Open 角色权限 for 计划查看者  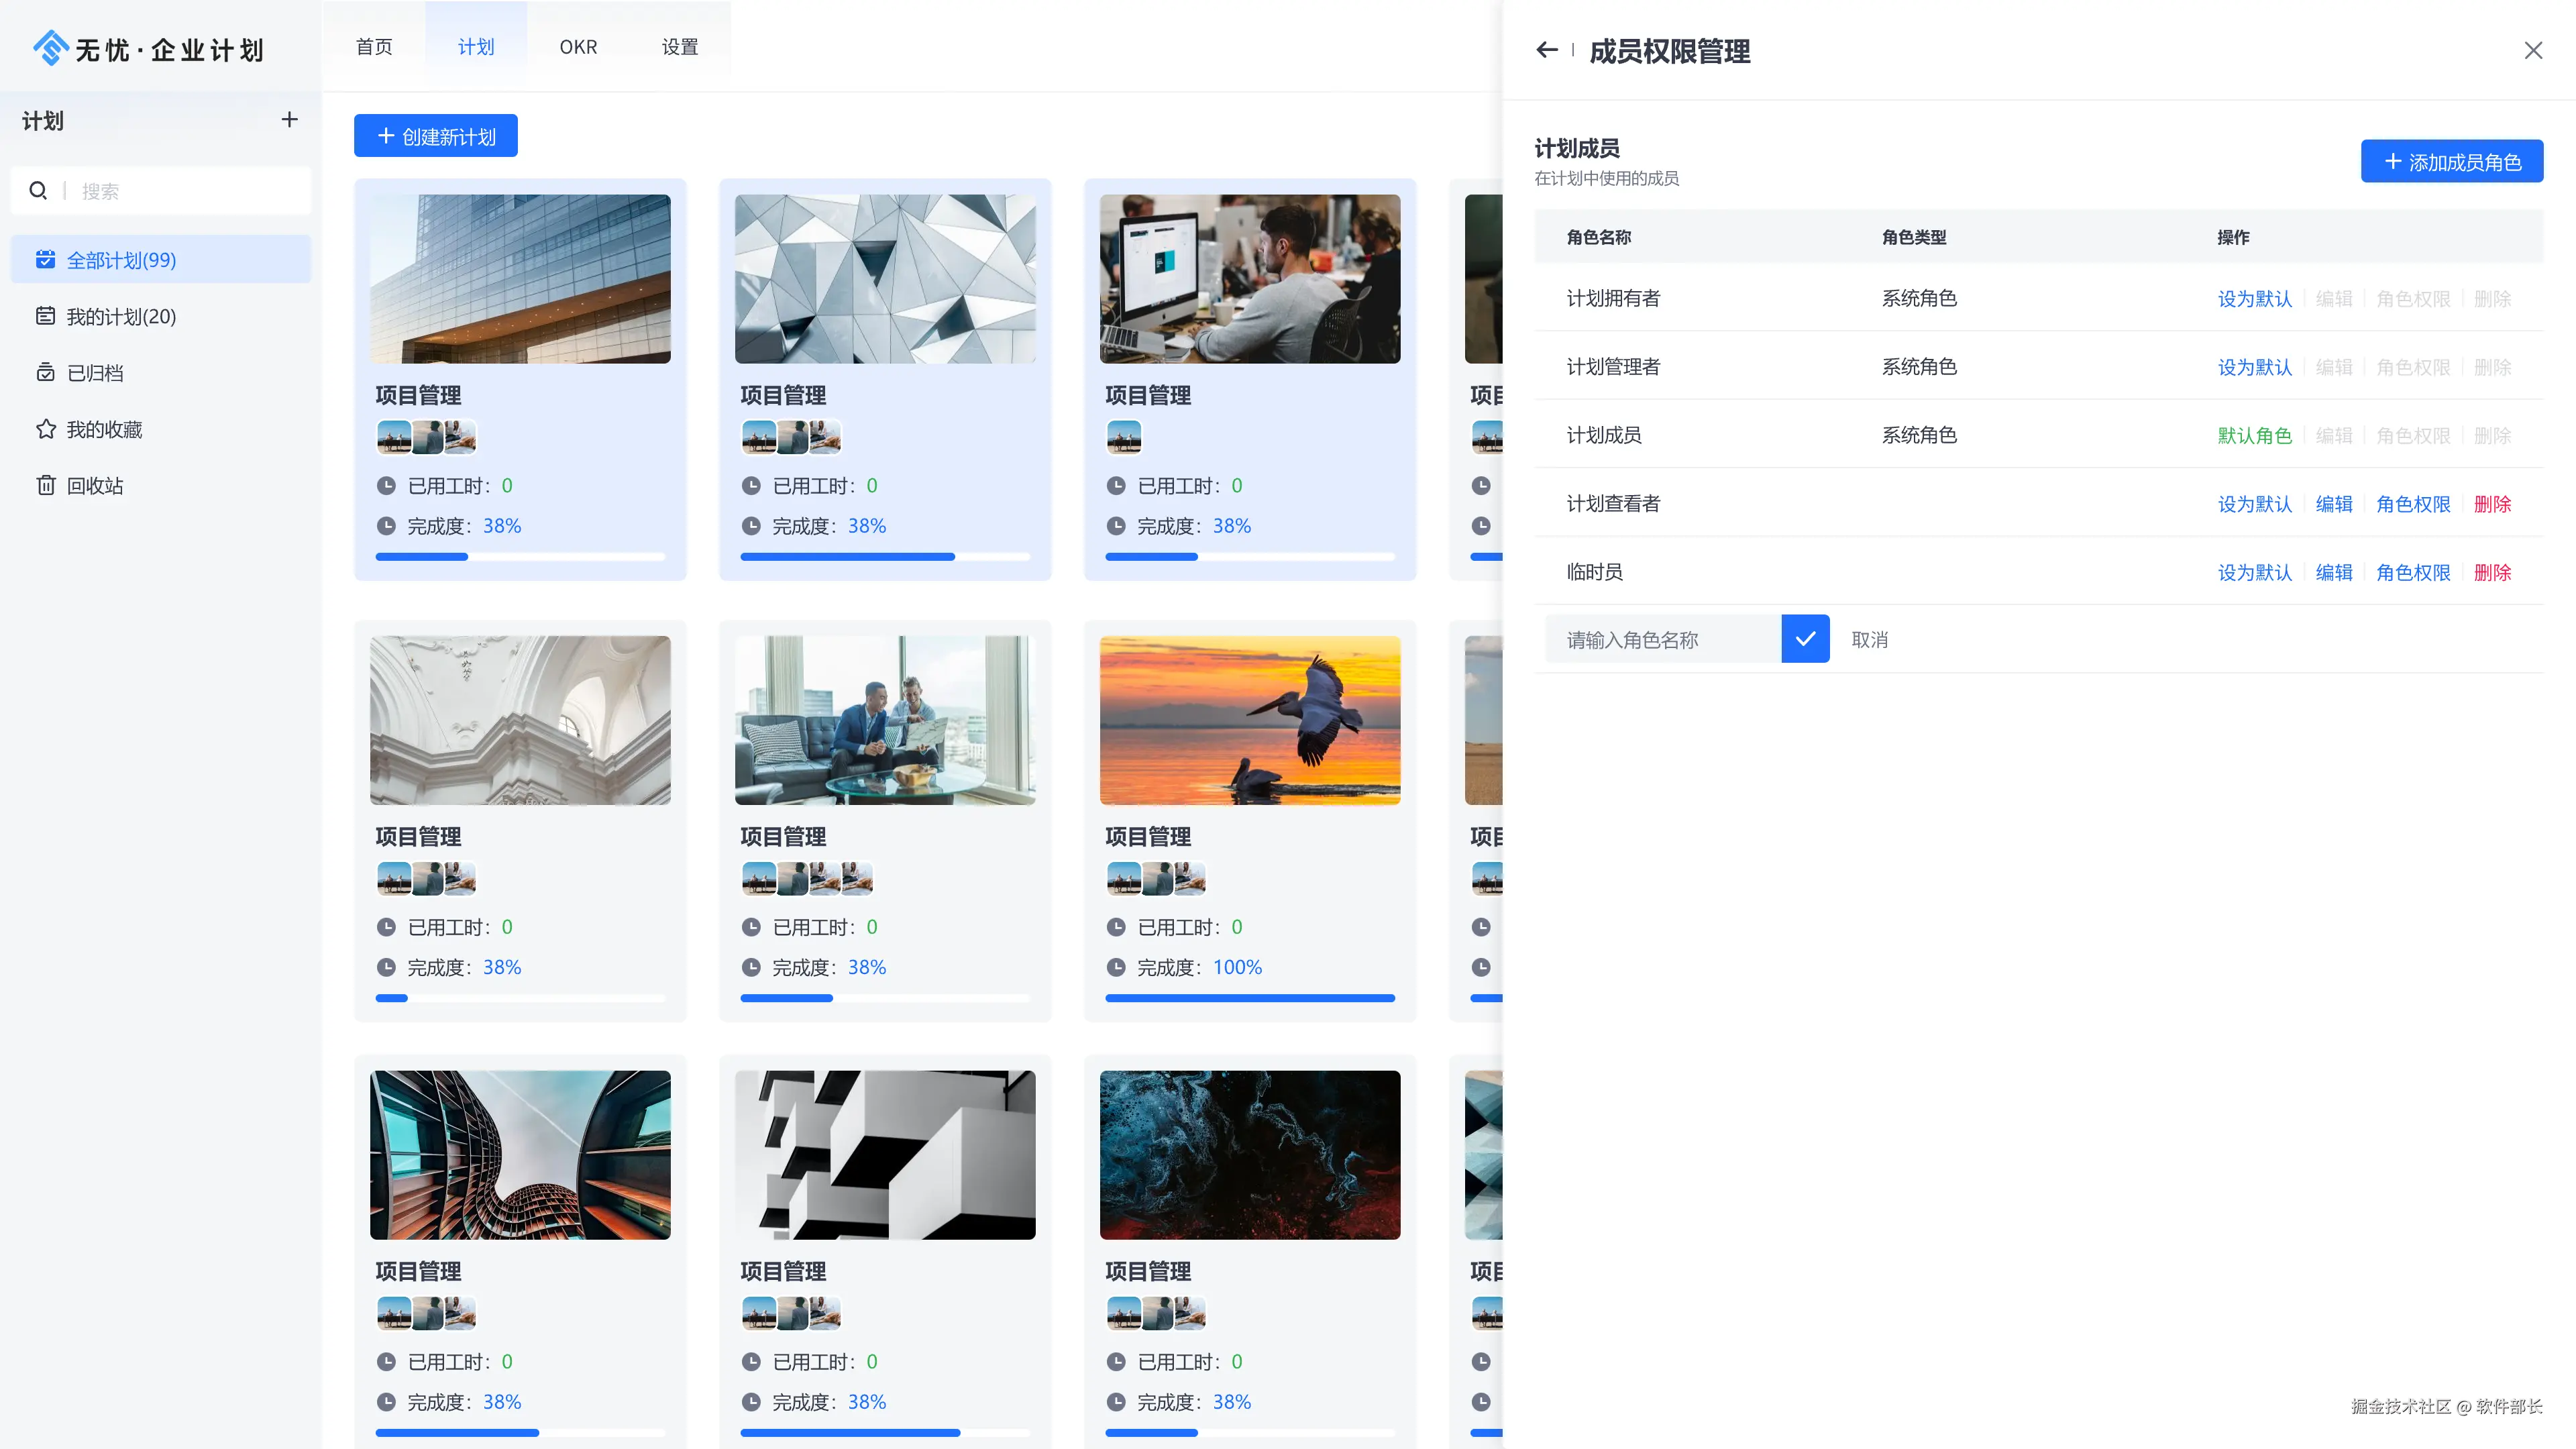click(x=2412, y=504)
